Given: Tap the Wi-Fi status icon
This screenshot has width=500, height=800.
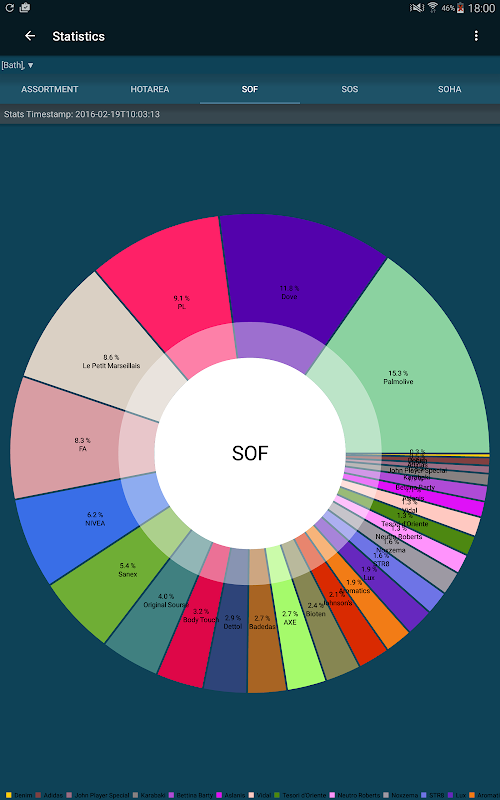Looking at the screenshot, I should point(433,8).
